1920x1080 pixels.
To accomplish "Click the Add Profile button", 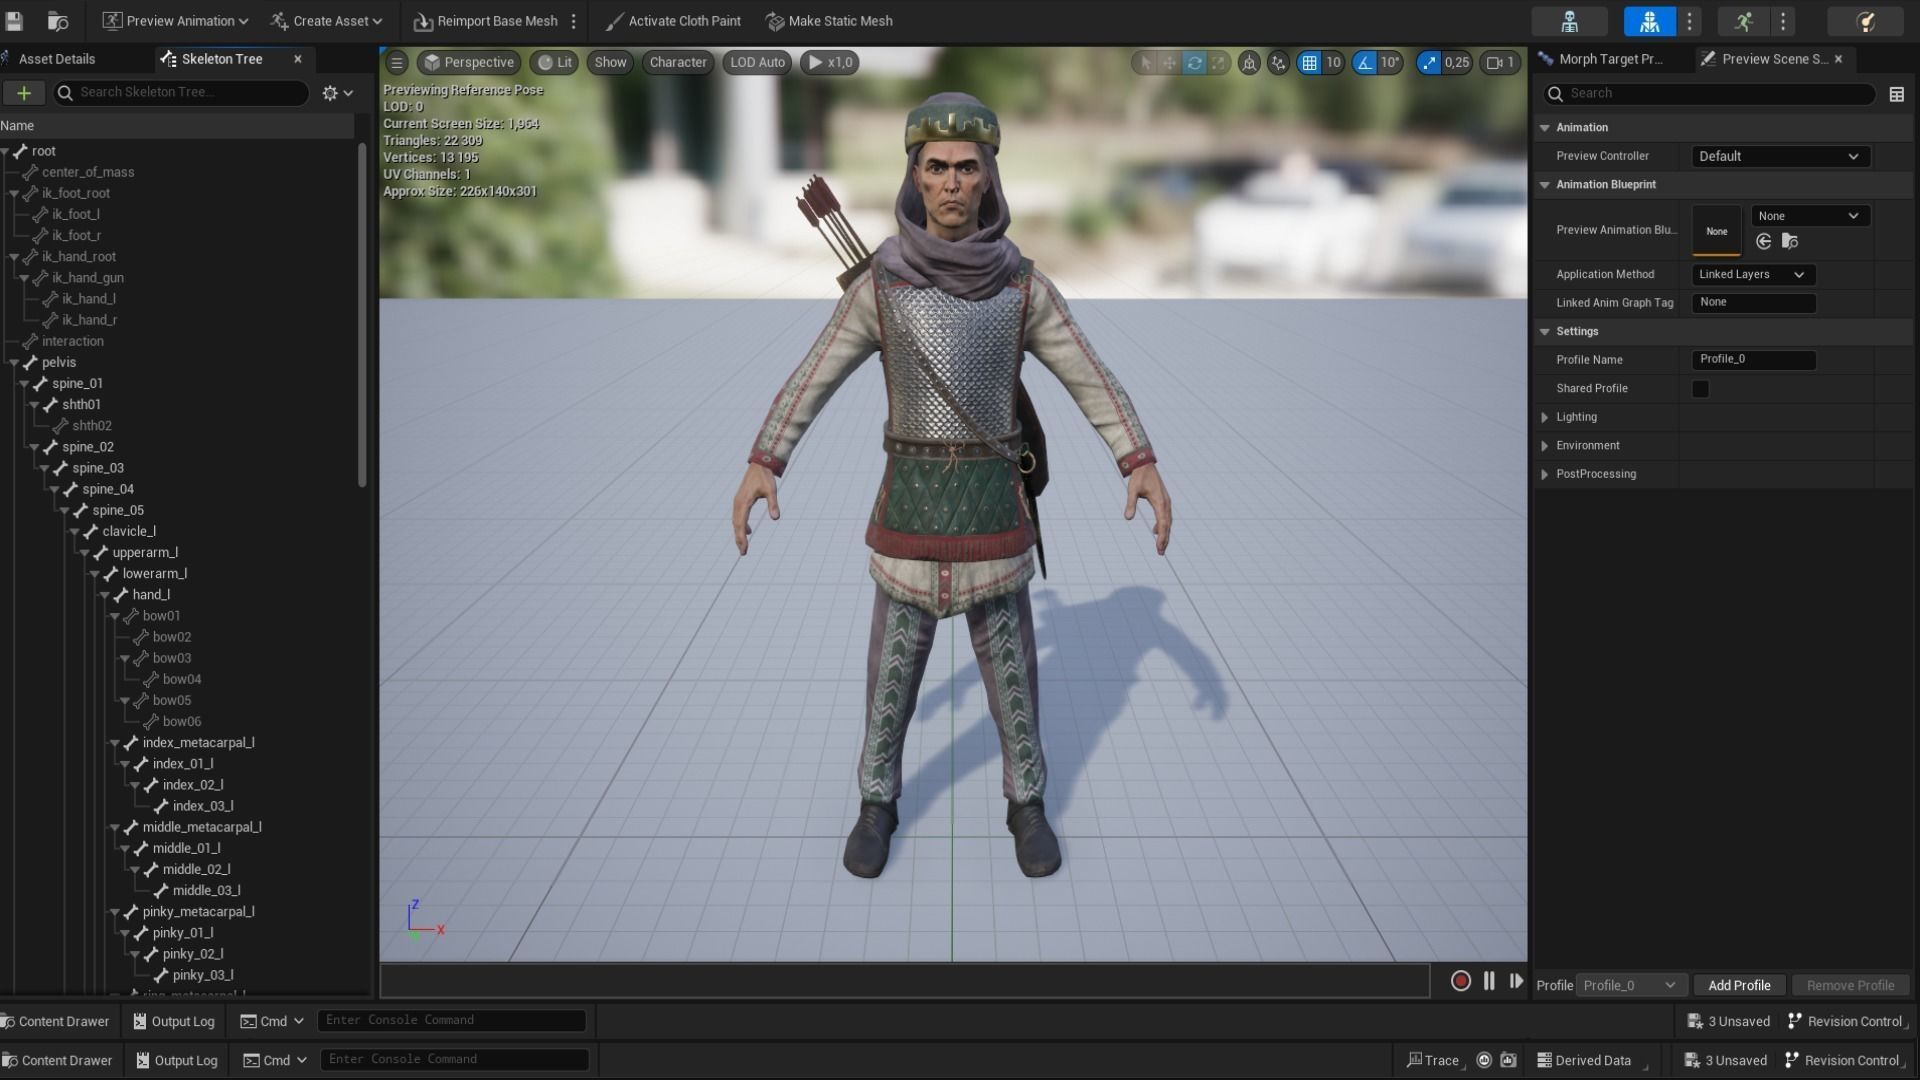I will (1739, 986).
